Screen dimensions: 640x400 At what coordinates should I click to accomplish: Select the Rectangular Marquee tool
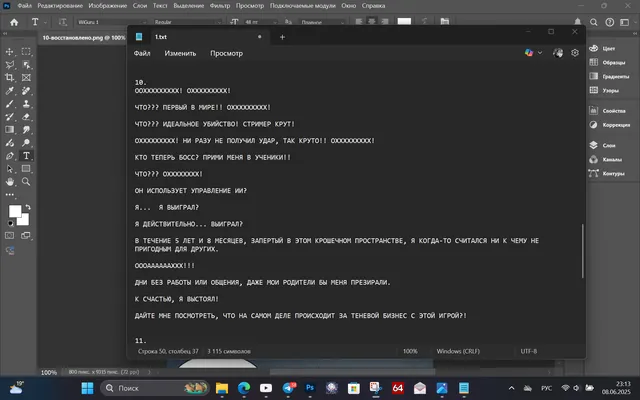26,52
